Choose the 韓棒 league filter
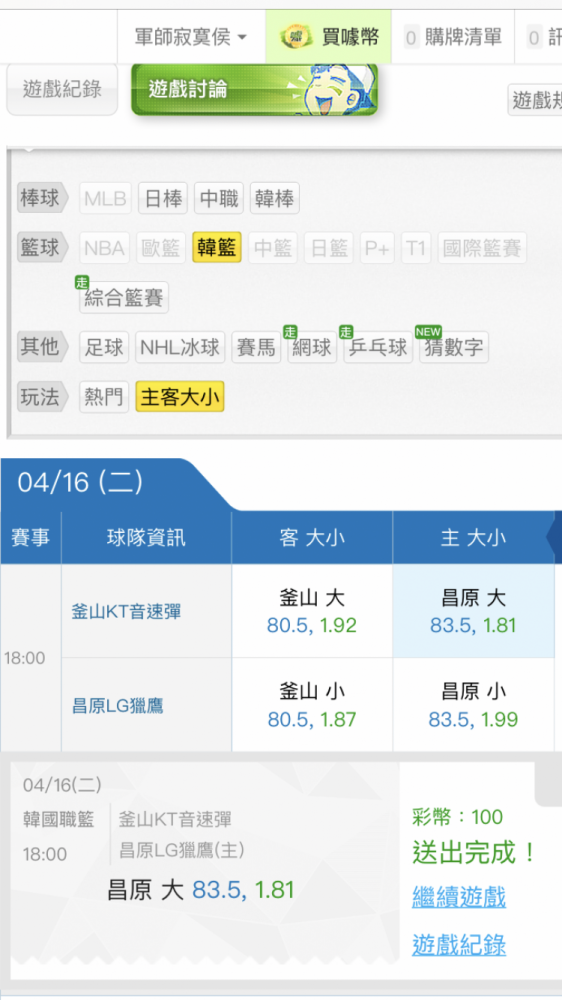562x1000 pixels. 274,198
